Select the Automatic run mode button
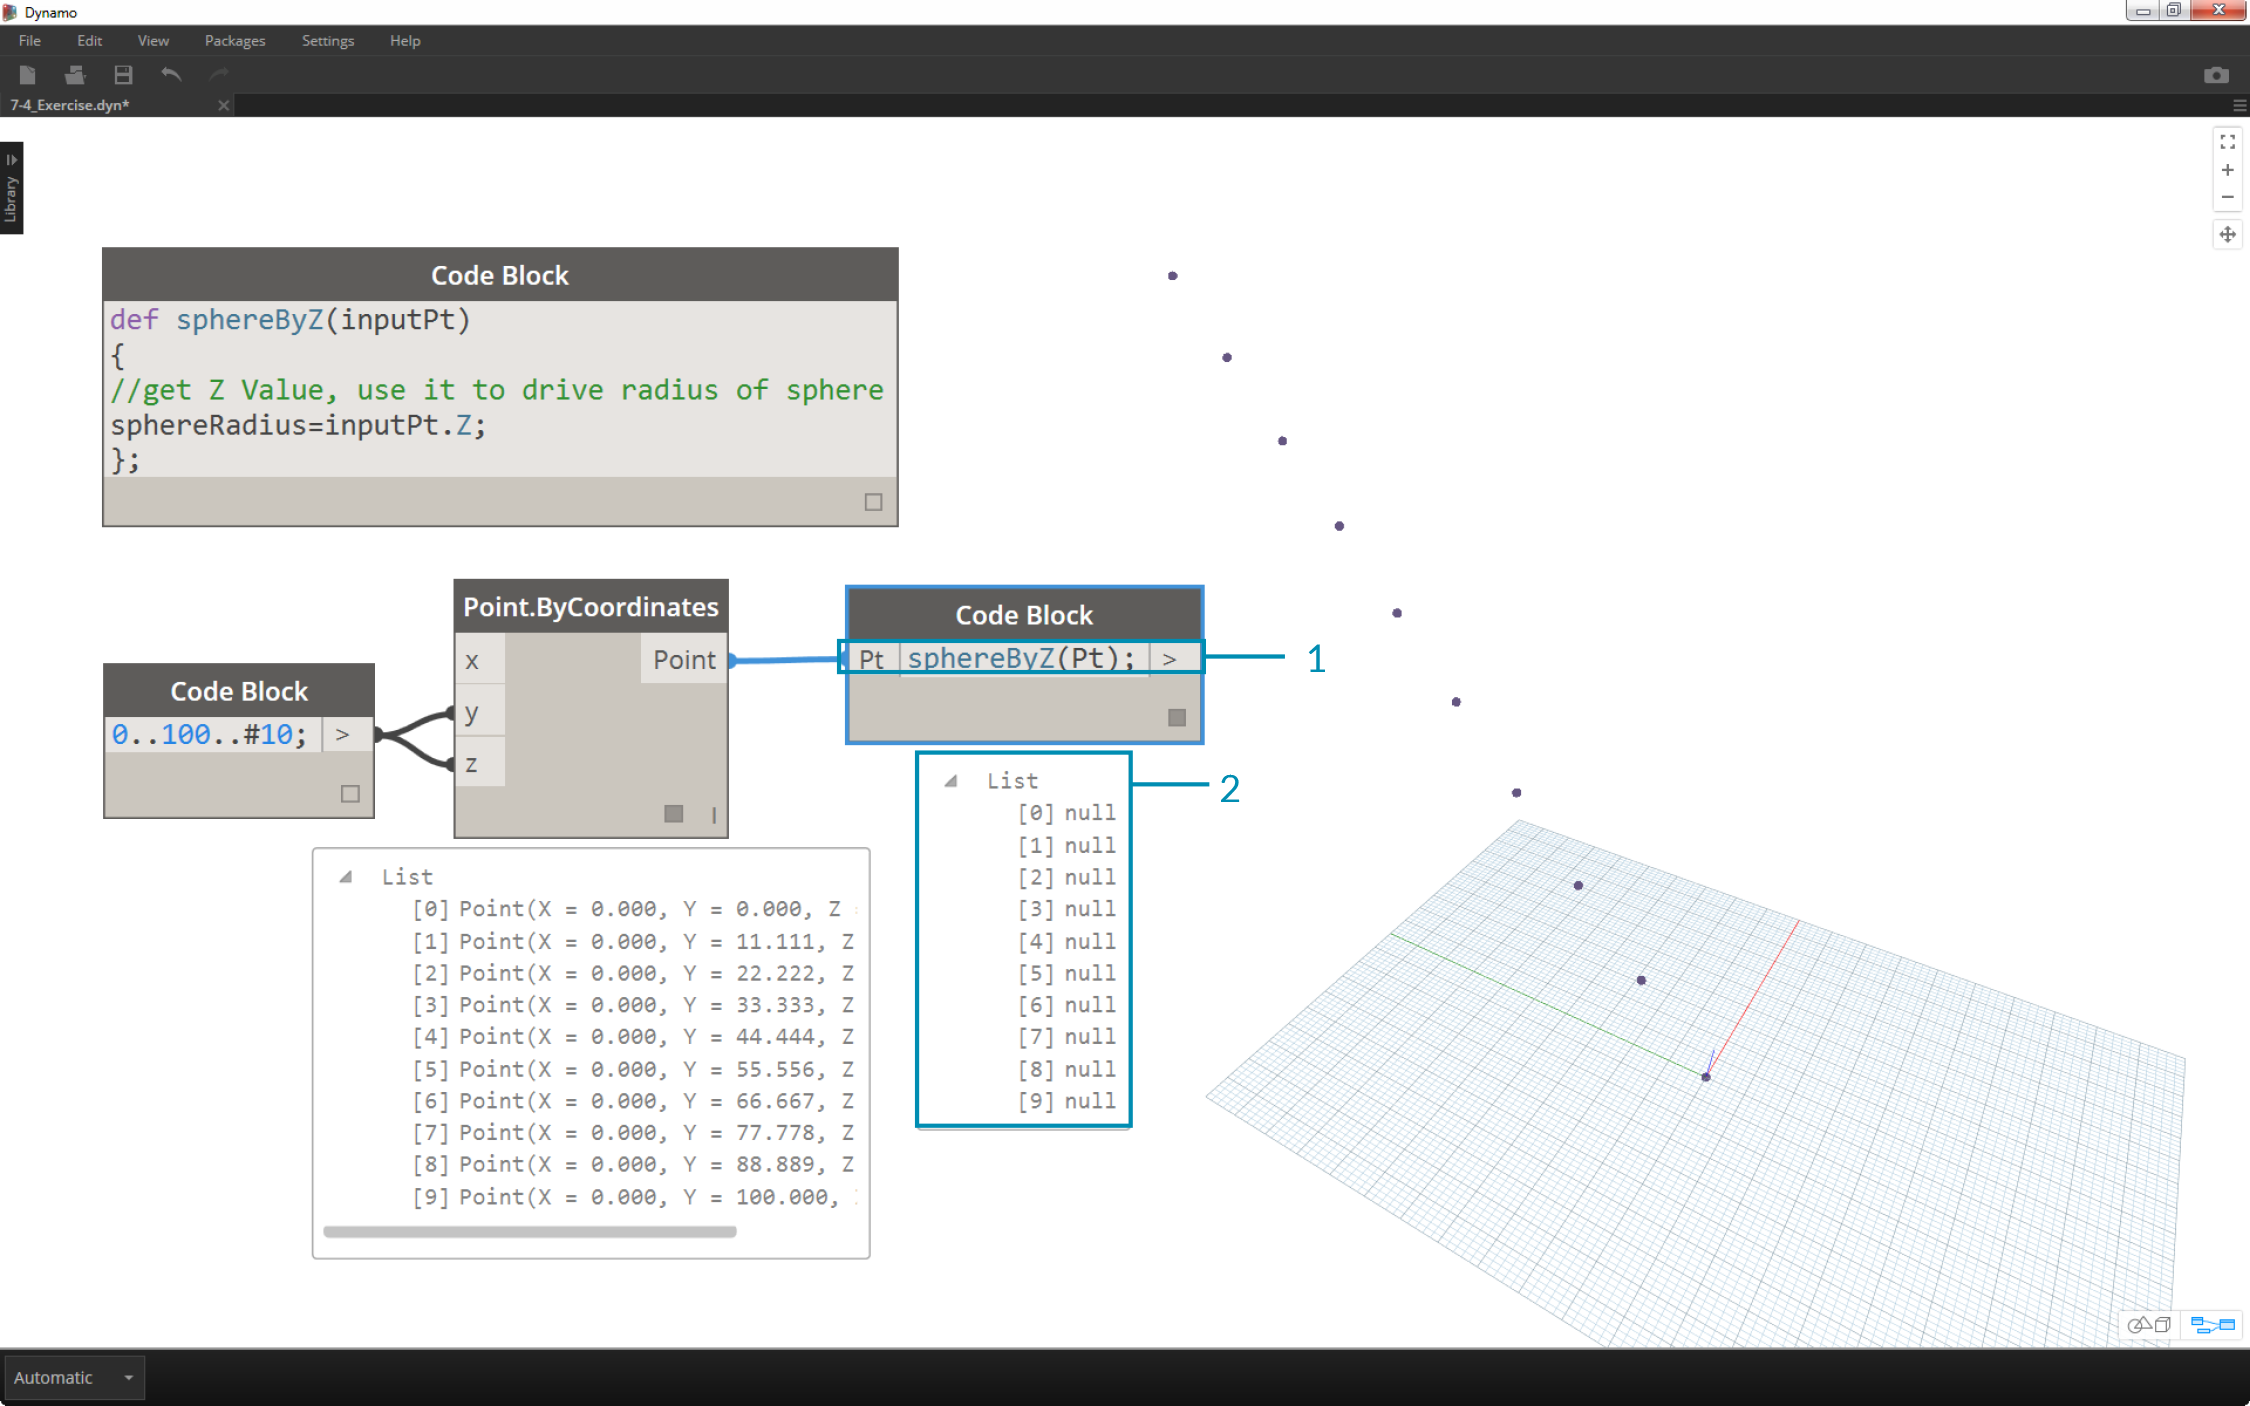Screen dimensions: 2250x1406 click(73, 1375)
